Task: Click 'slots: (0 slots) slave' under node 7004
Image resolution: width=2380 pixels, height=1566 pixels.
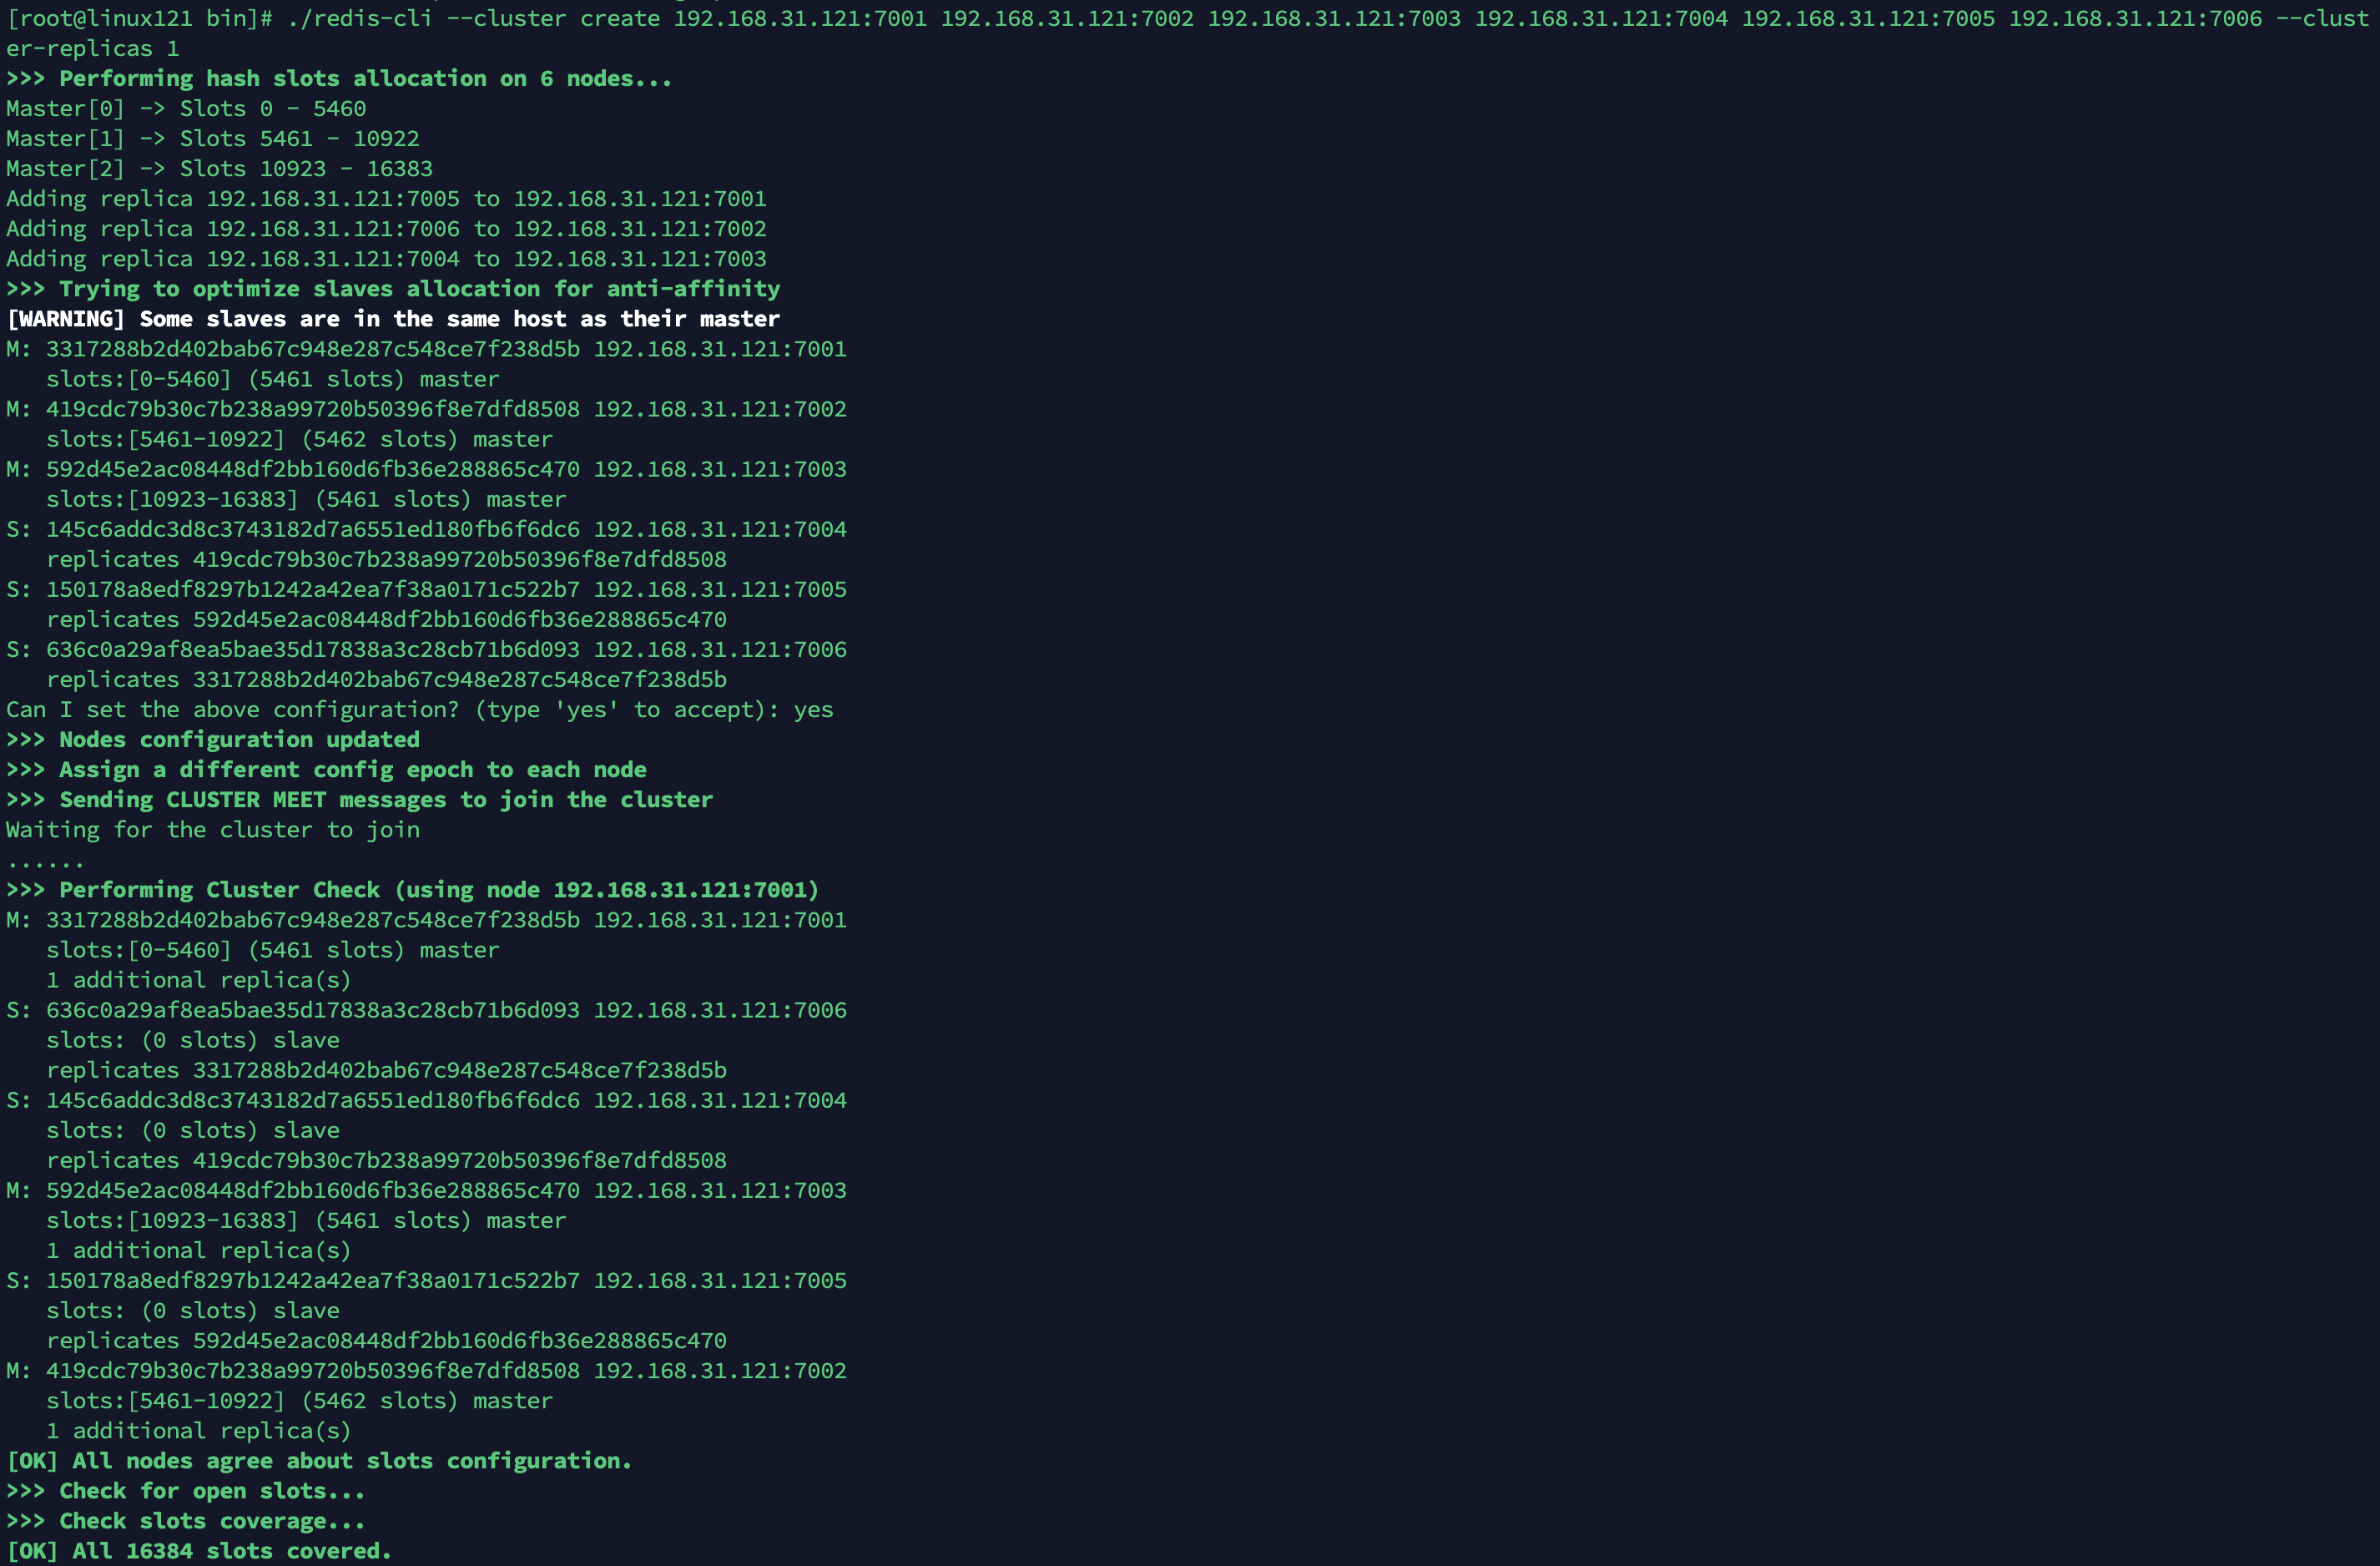Action: point(193,1130)
